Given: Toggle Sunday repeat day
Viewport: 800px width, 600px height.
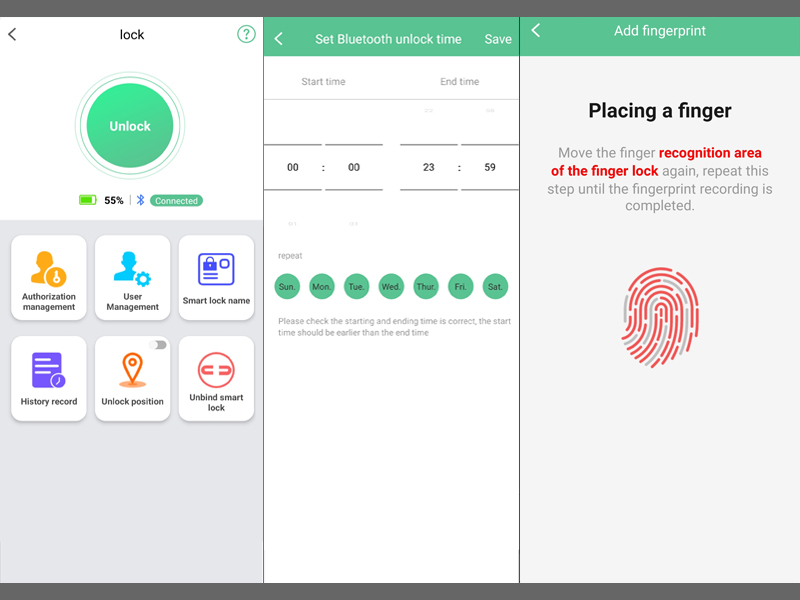Looking at the screenshot, I should click(287, 286).
